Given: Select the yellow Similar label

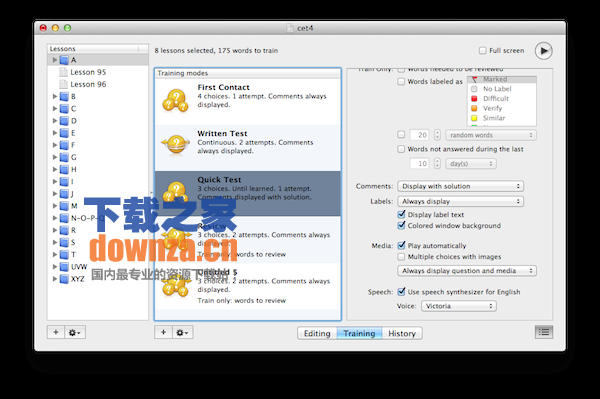Looking at the screenshot, I should click(x=502, y=118).
